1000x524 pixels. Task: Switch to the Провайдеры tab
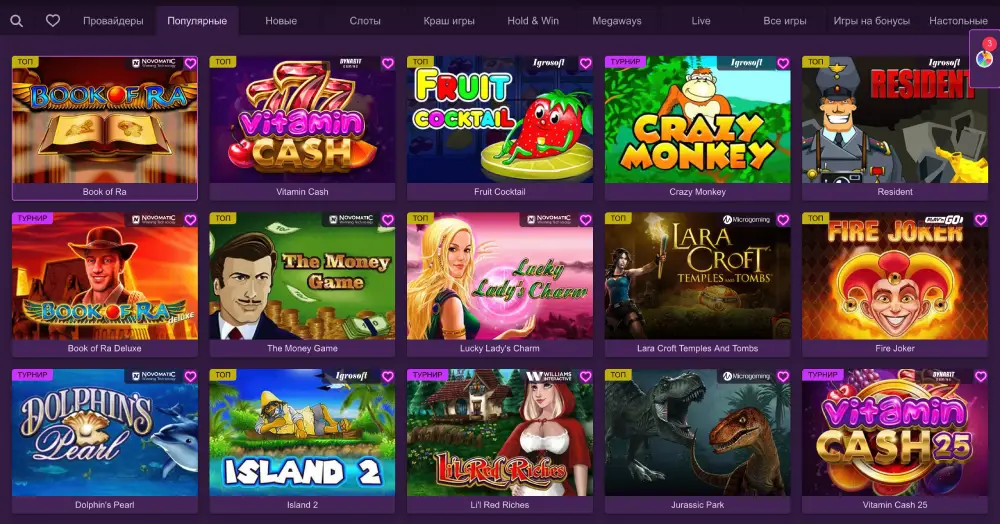pyautogui.click(x=113, y=21)
